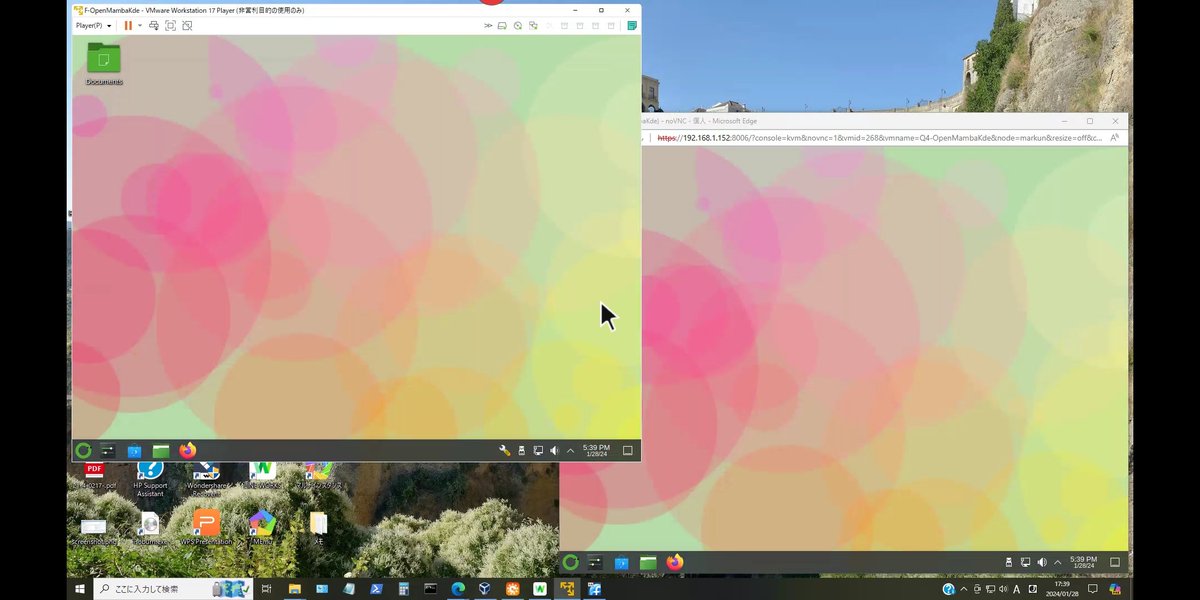Expand the power options arrow beside pause
The height and width of the screenshot is (600, 1200).
click(x=139, y=25)
